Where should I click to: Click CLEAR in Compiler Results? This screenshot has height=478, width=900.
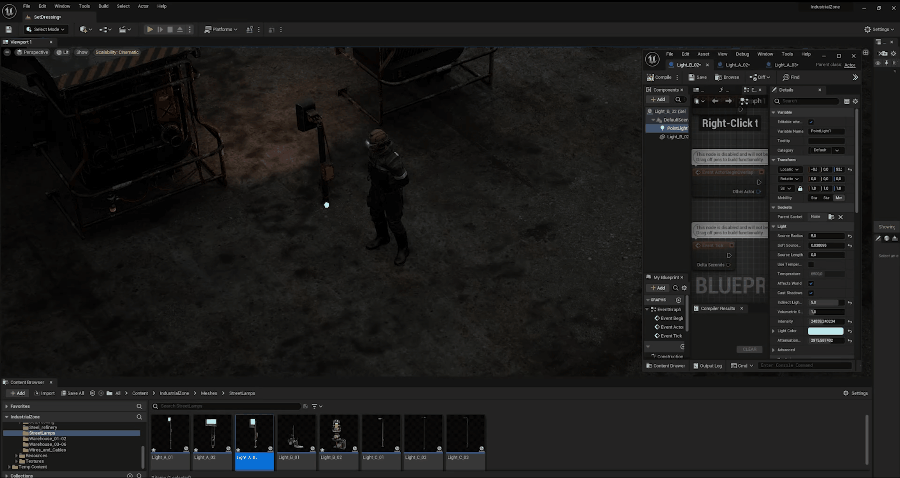(x=750, y=349)
